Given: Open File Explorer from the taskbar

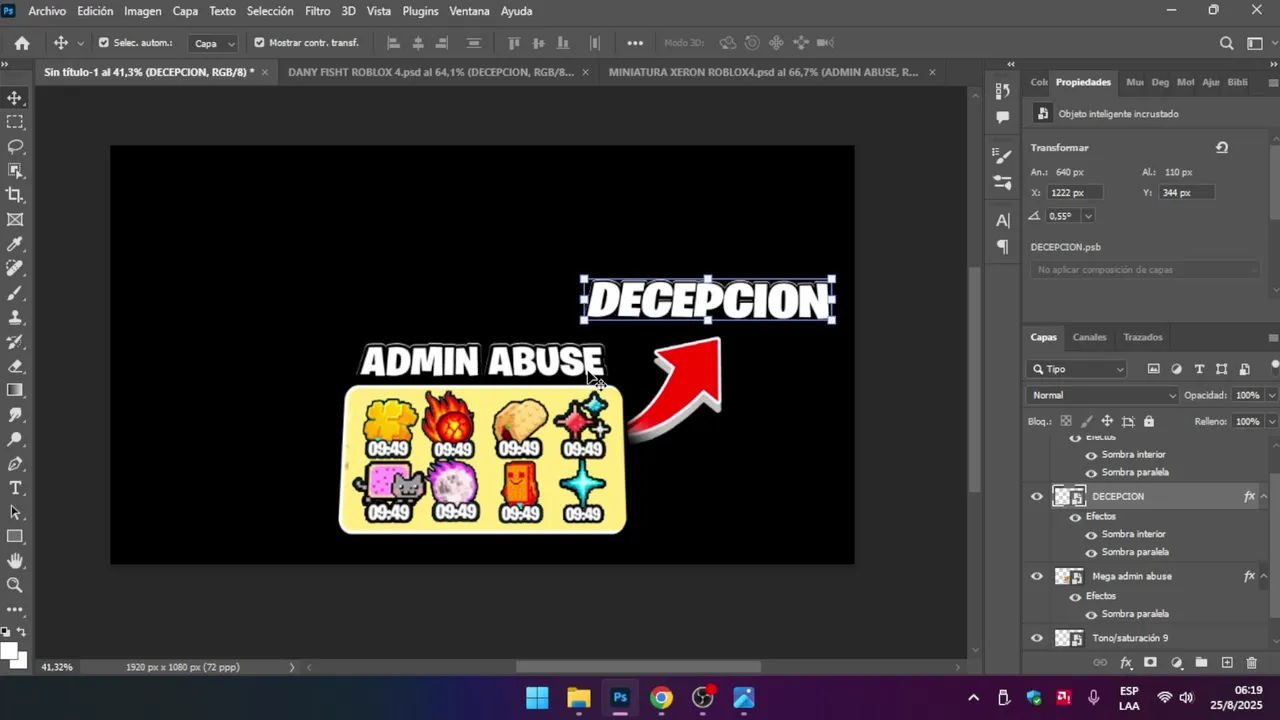Looking at the screenshot, I should pyautogui.click(x=579, y=698).
